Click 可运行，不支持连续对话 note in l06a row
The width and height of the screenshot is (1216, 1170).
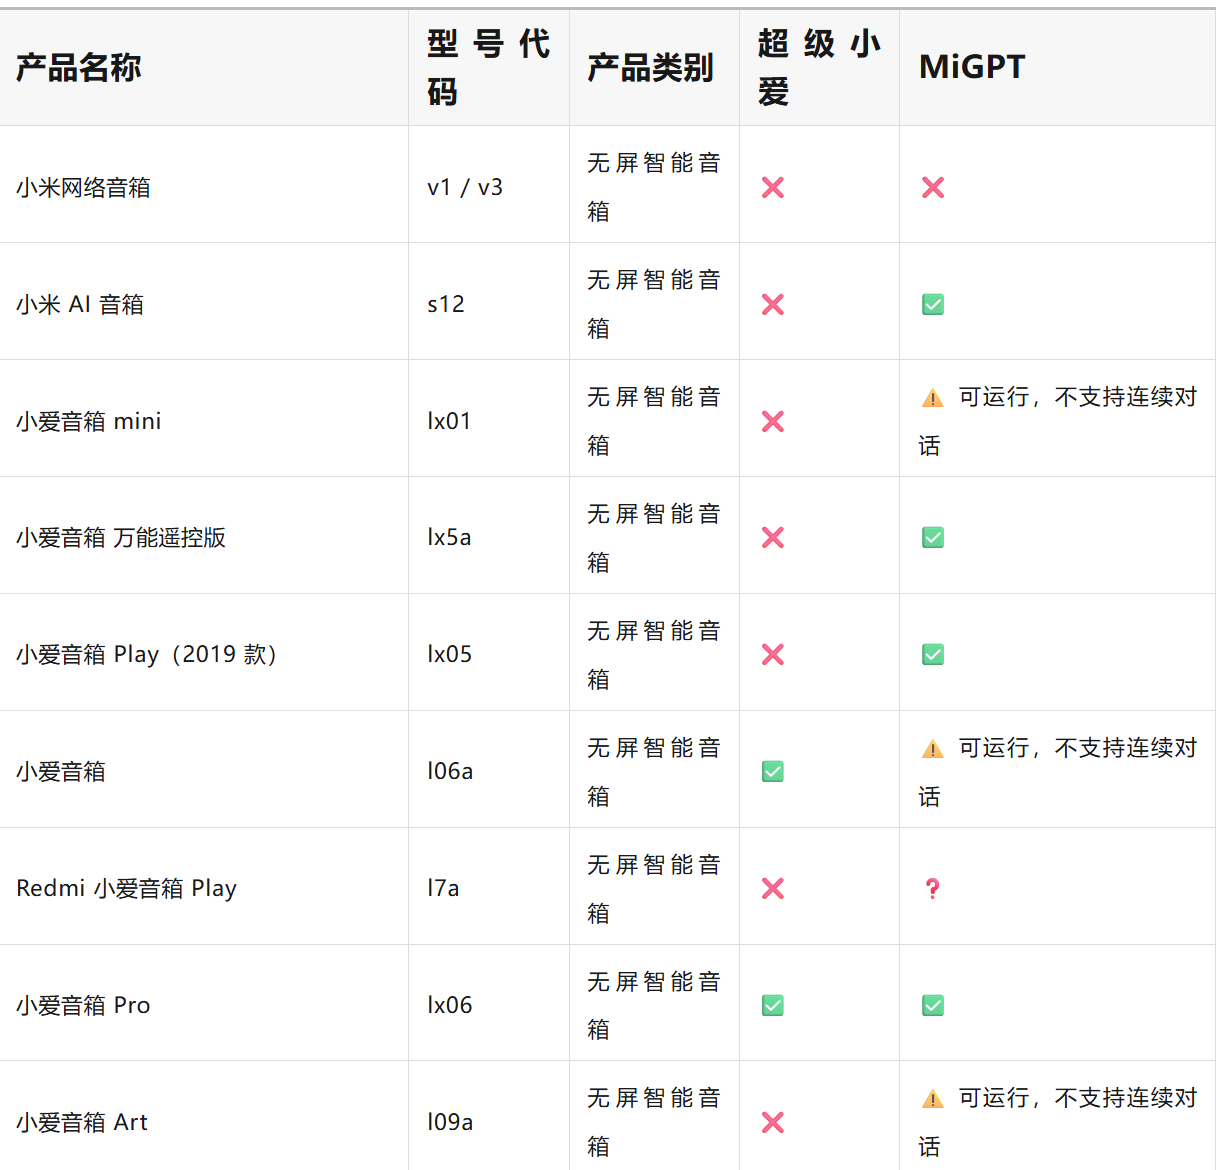click(x=1058, y=771)
